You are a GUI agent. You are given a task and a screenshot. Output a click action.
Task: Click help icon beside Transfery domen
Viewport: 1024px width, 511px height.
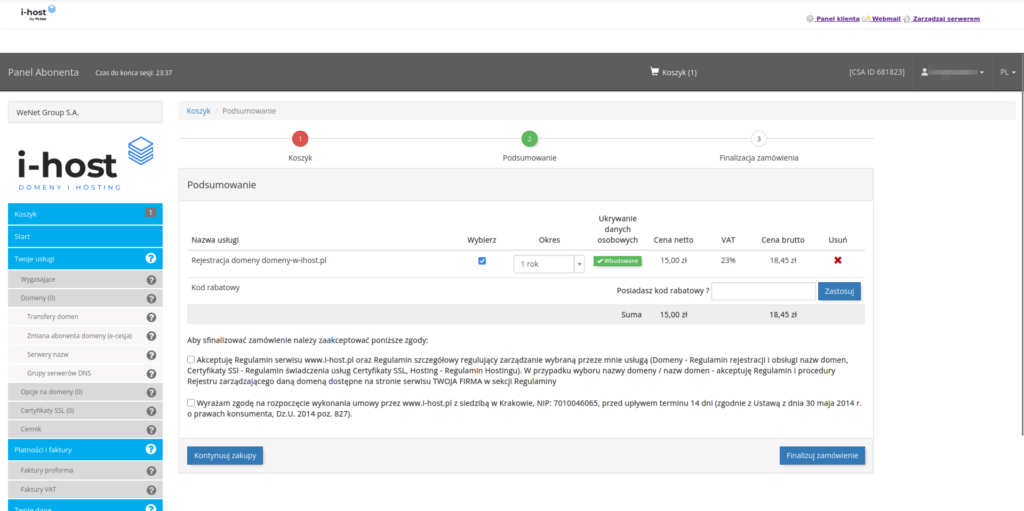click(x=151, y=317)
